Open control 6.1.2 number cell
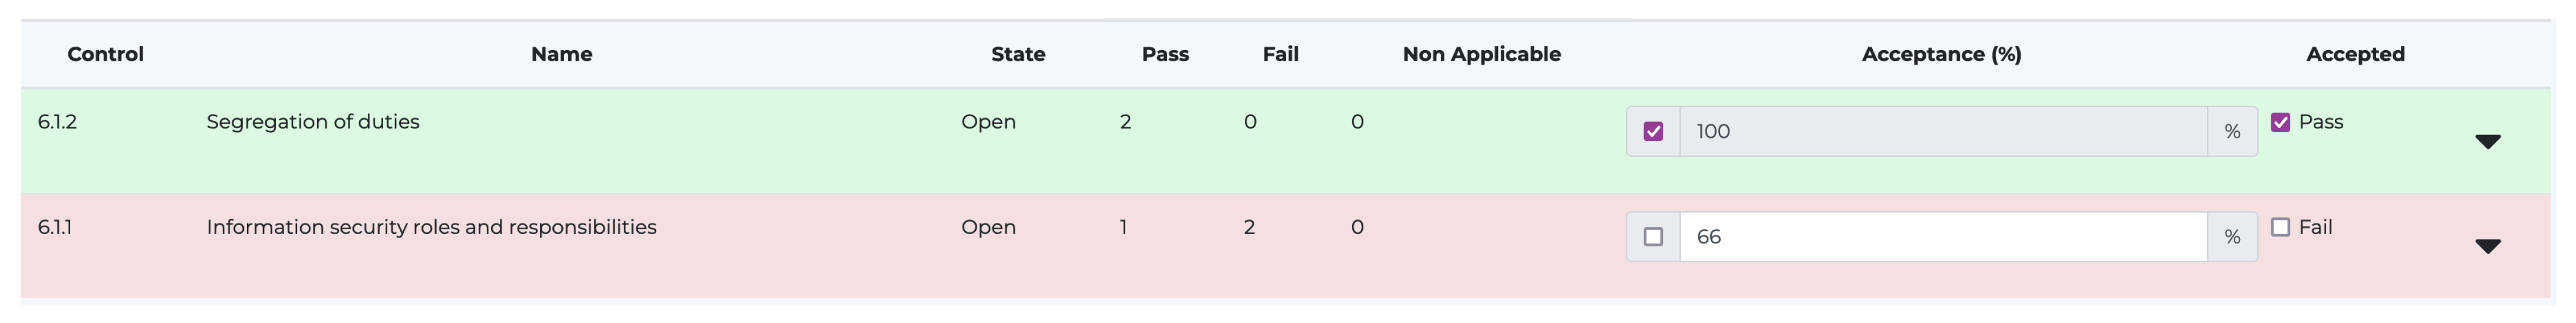 [x=57, y=122]
